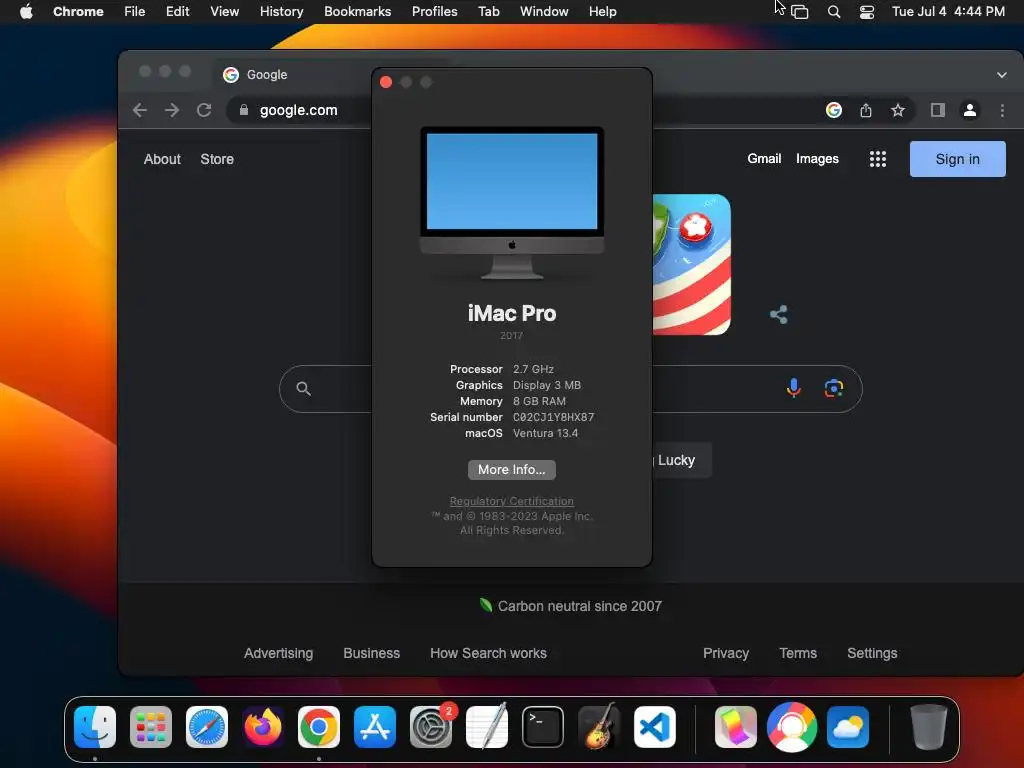
Task: Open the Chrome three-dot menu
Action: (1002, 110)
